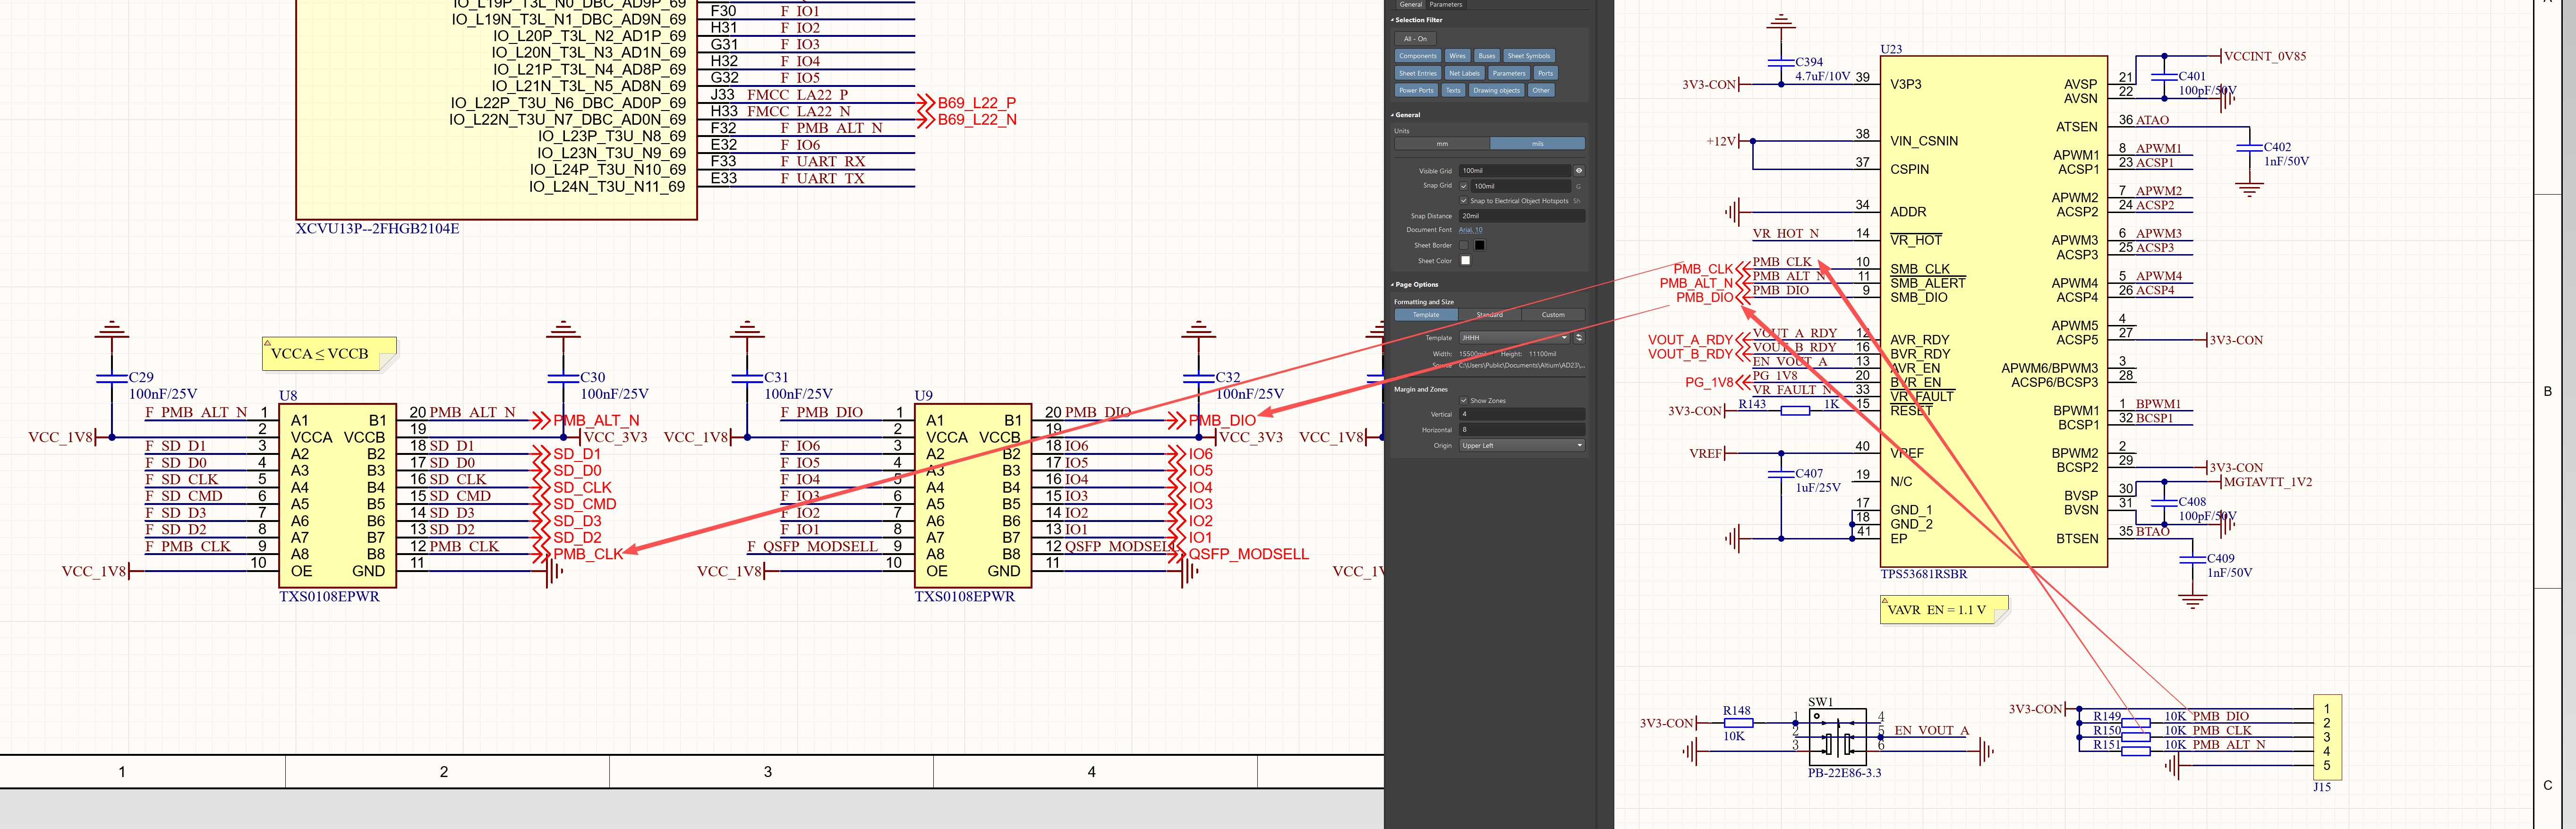Select the R149 resistor symbol

pos(2136,723)
